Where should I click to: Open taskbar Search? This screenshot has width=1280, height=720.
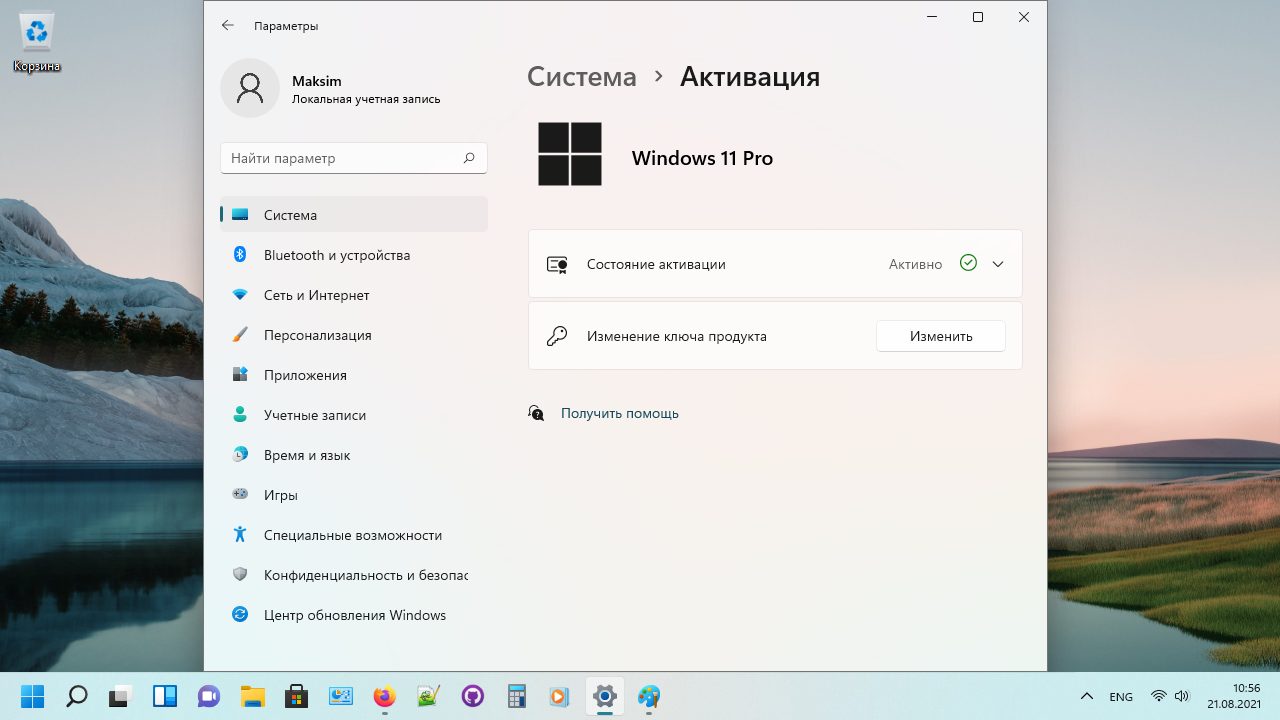pos(77,696)
